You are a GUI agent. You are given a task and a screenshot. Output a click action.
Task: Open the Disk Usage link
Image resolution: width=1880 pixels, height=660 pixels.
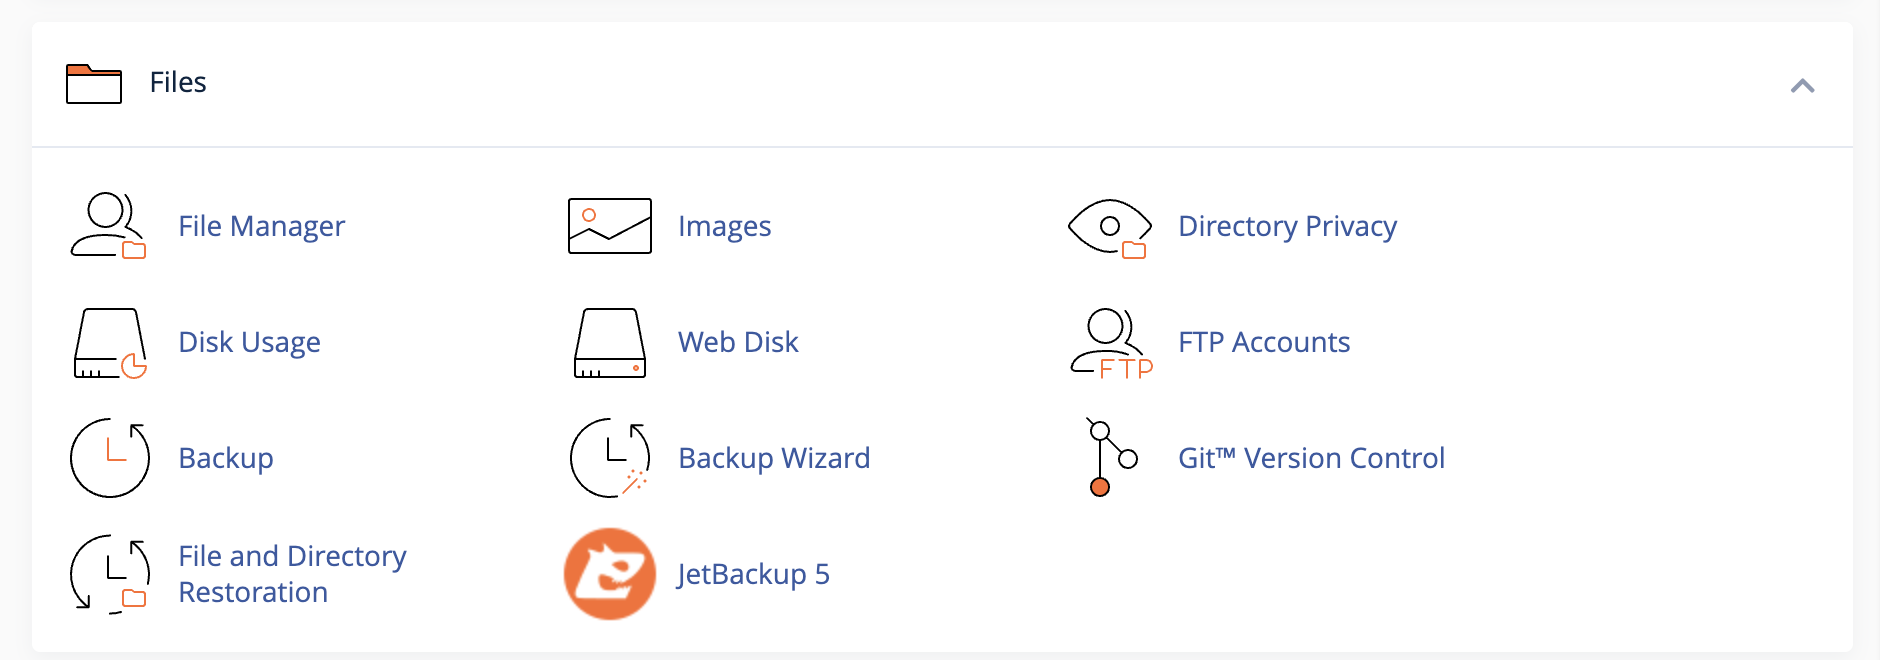pos(249,342)
